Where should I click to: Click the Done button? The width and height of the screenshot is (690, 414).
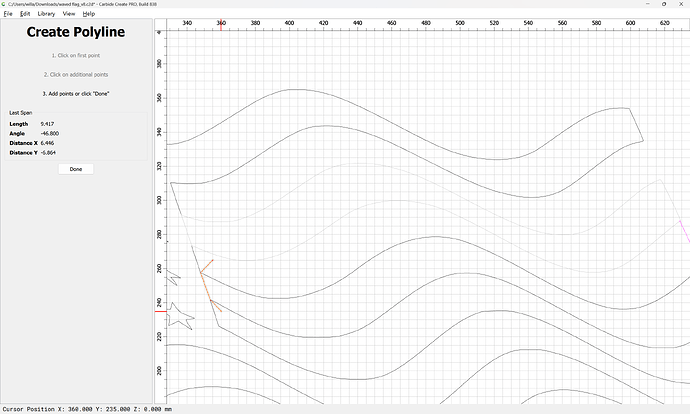click(76, 169)
